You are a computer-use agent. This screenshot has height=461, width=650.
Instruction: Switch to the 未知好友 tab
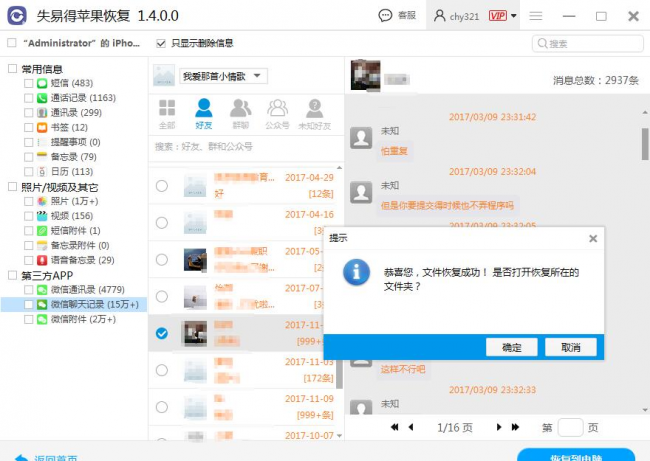click(315, 114)
